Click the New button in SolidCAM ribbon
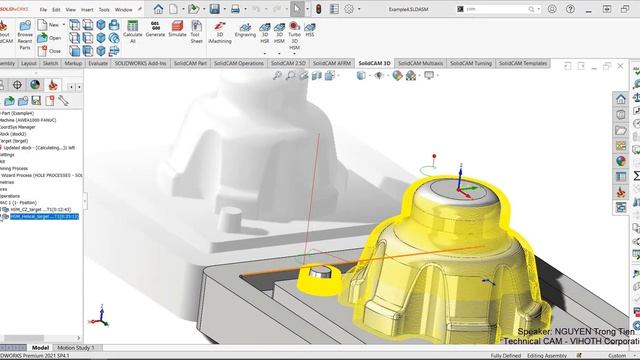Image resolution: width=640 pixels, height=360 pixels. (49, 25)
